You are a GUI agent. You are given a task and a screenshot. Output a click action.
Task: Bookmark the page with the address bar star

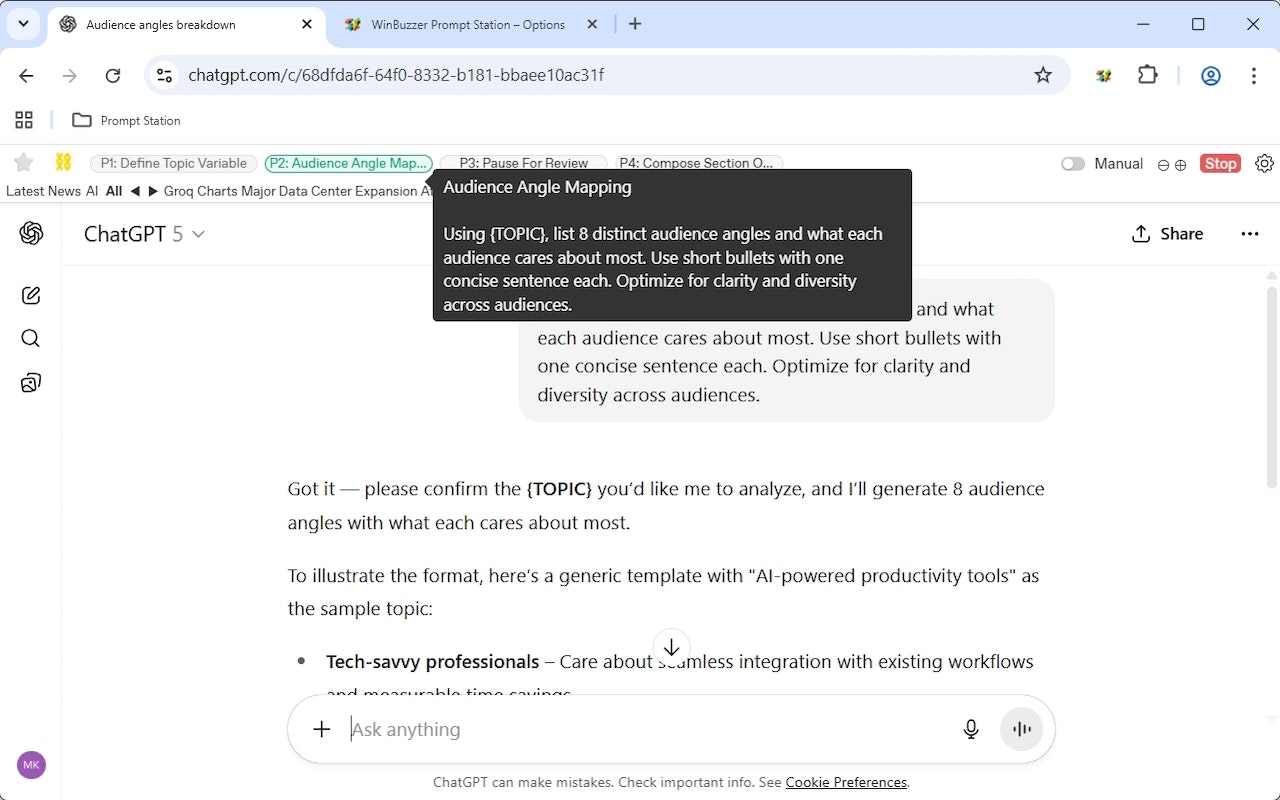point(1043,75)
